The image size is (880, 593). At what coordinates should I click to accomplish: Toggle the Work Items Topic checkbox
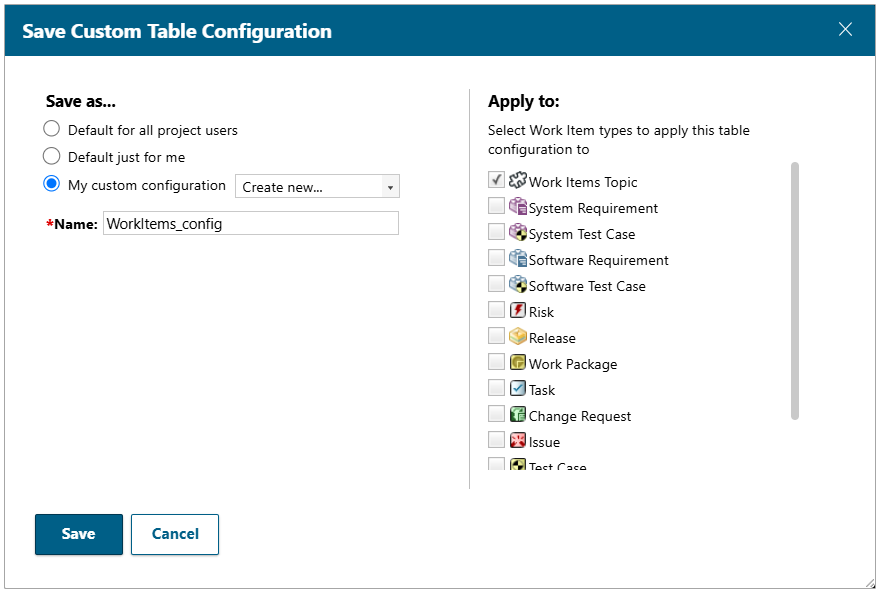pos(496,181)
